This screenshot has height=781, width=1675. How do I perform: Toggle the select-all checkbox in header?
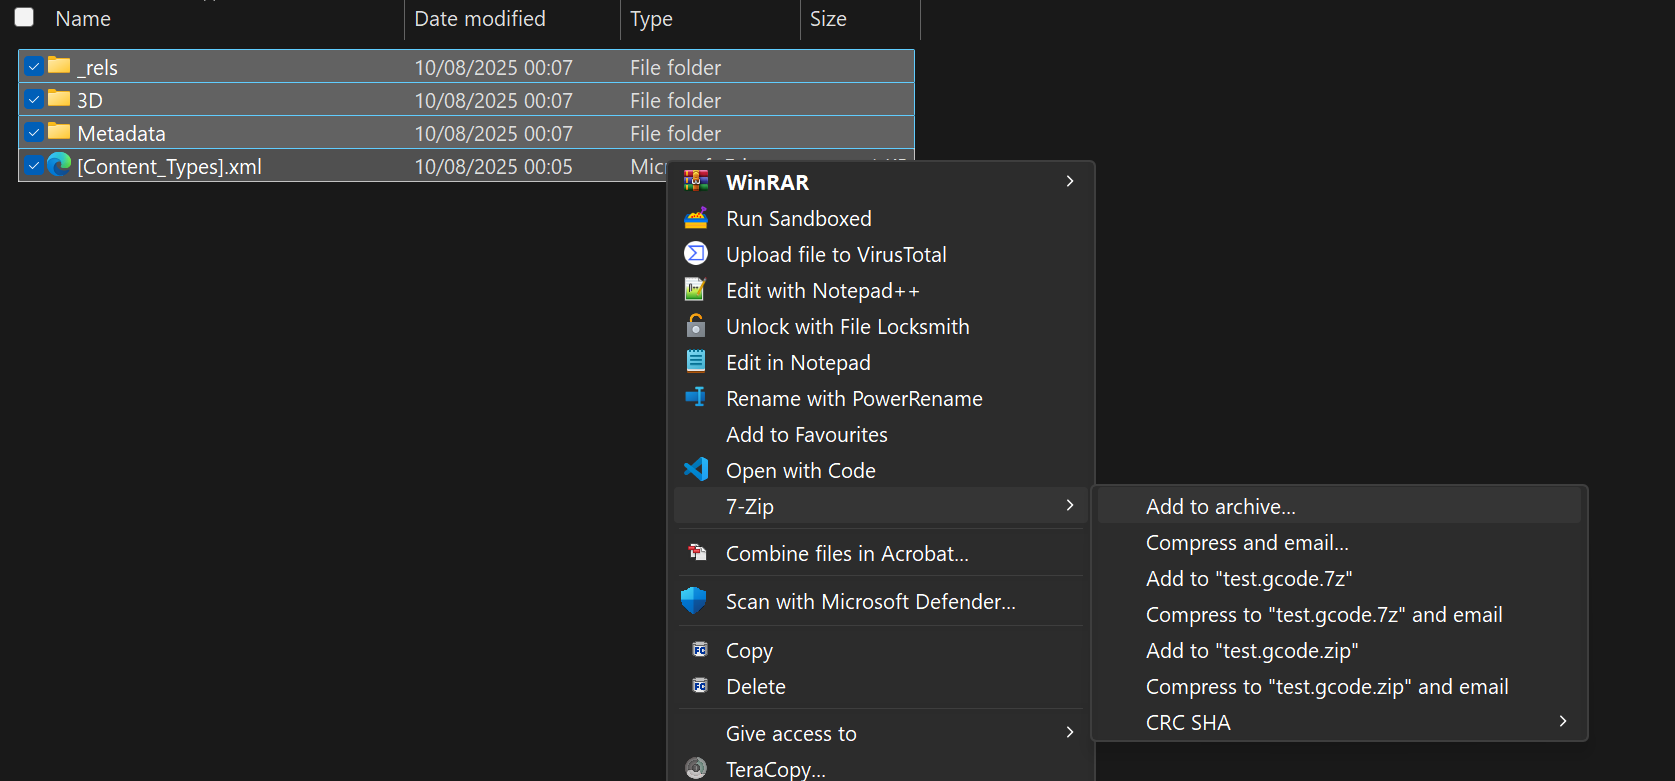(x=24, y=17)
